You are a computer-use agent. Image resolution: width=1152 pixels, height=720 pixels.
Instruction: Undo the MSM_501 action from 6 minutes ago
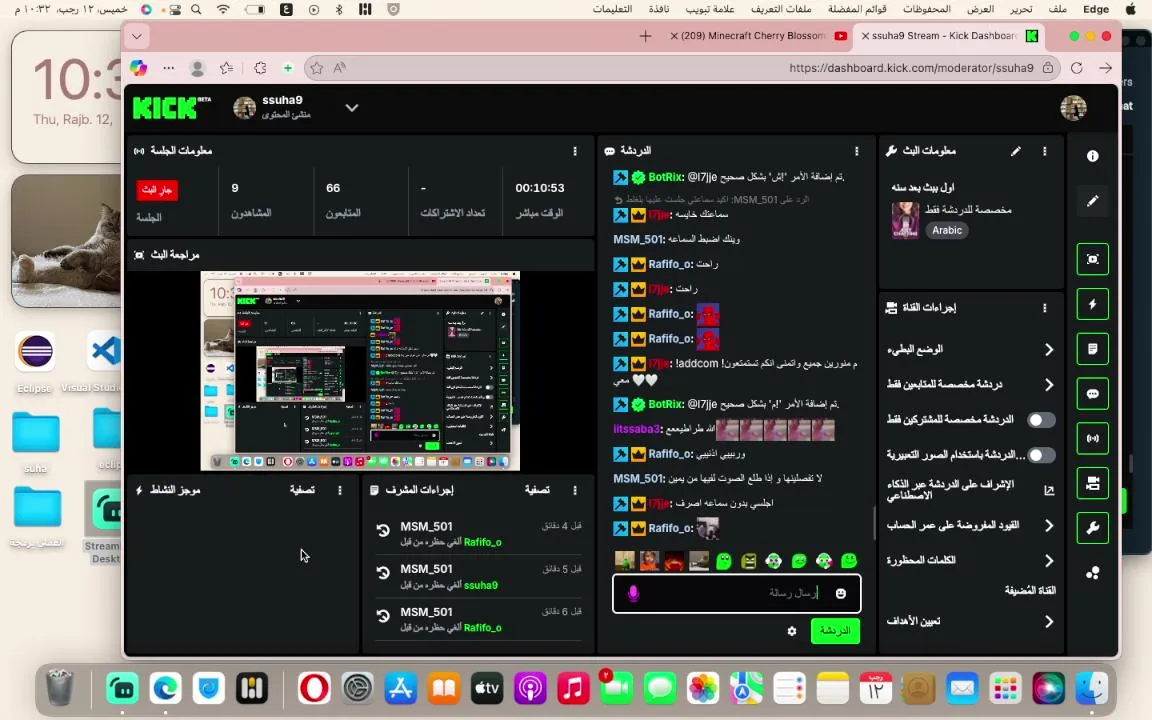pyautogui.click(x=383, y=616)
